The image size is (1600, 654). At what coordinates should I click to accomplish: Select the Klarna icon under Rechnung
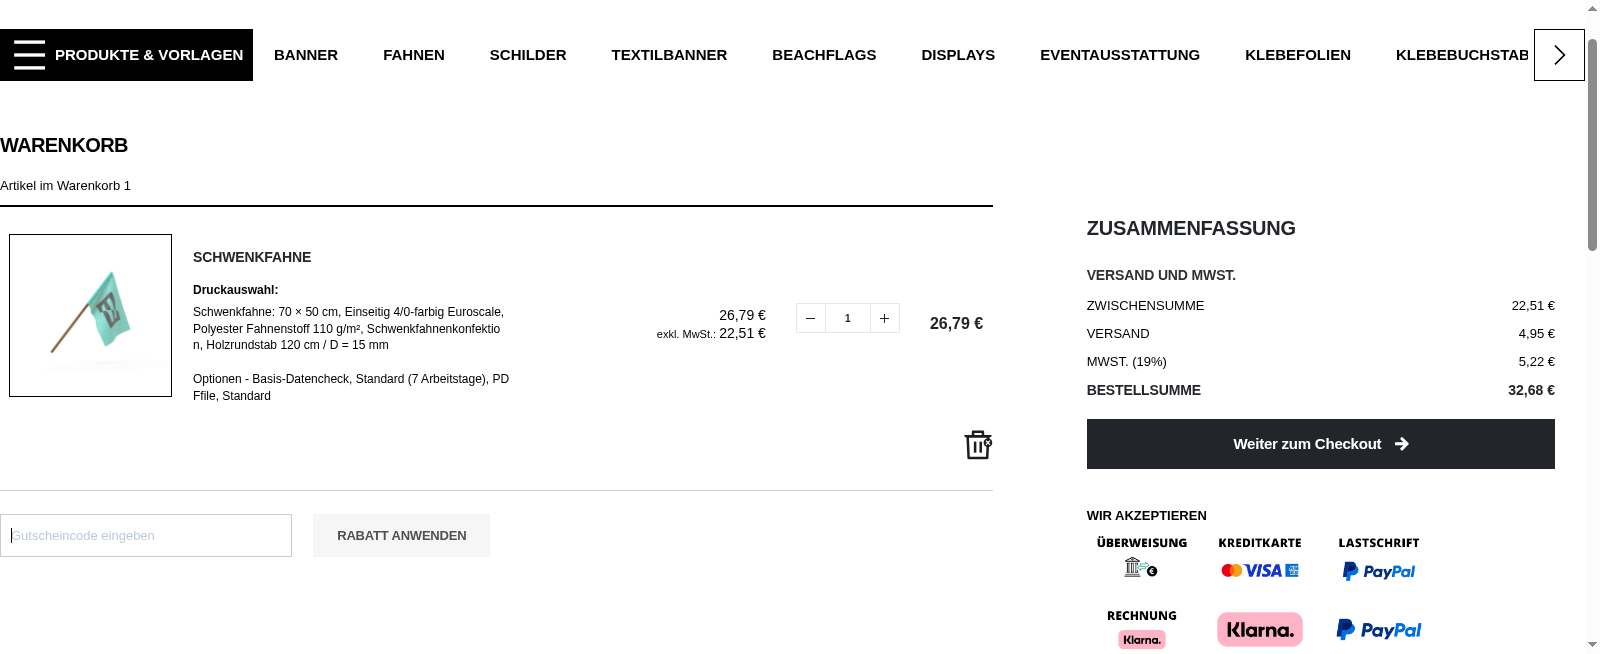pos(1141,638)
